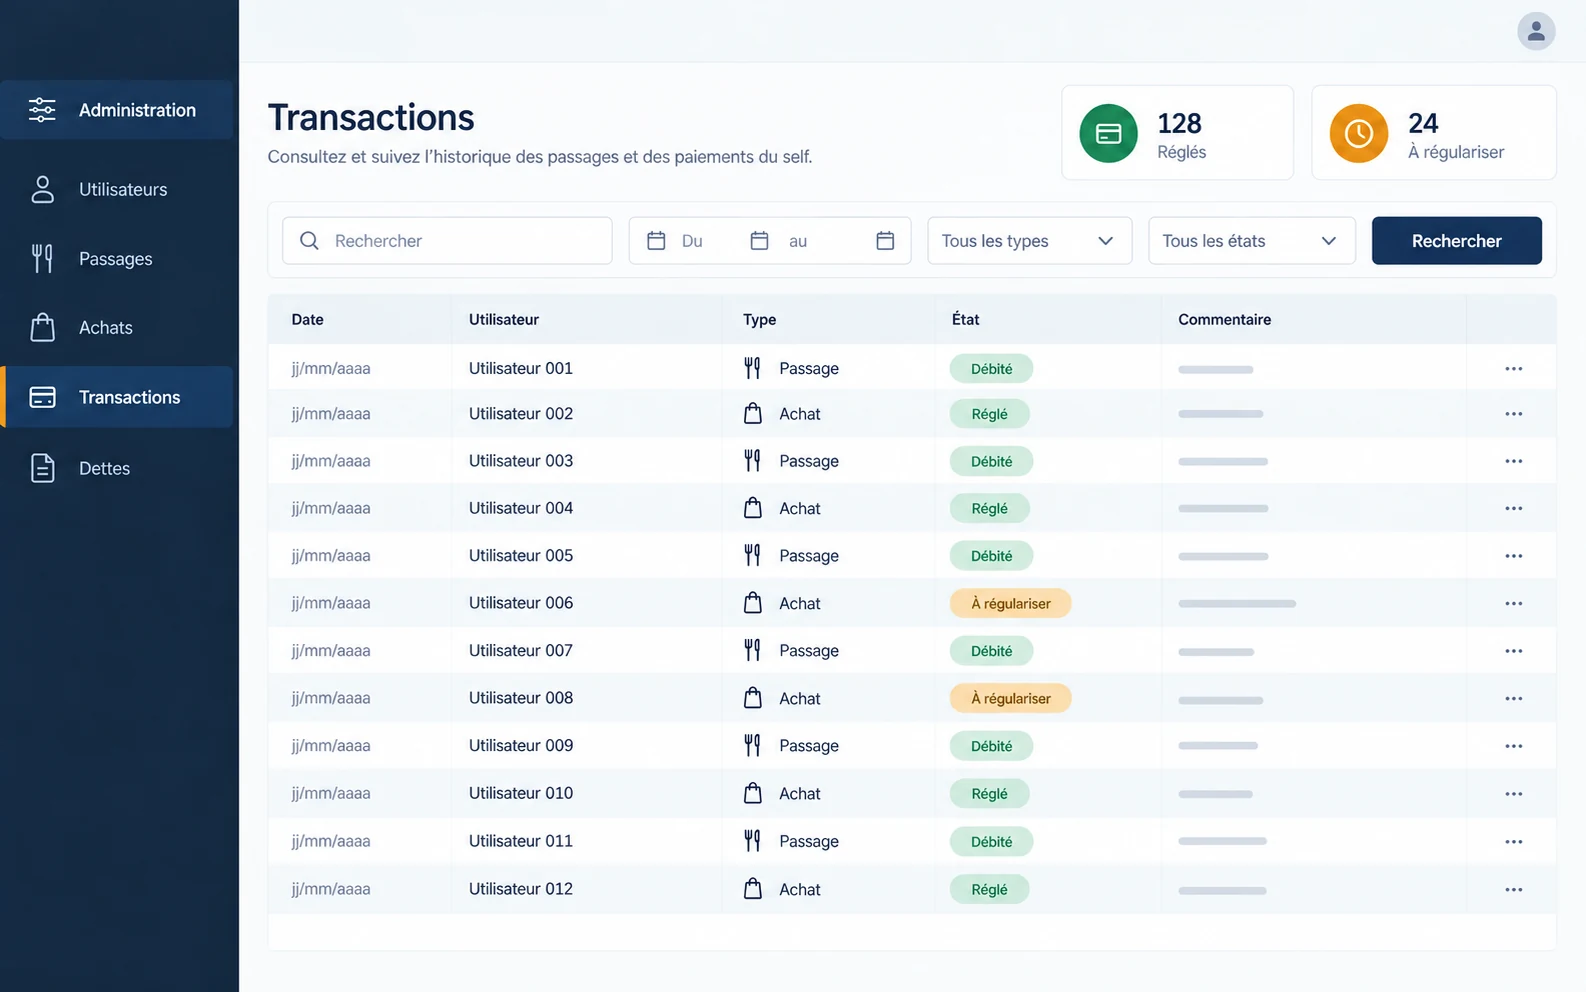Go to Achats in sidebar
The image size is (1586, 992).
pyautogui.click(x=117, y=328)
